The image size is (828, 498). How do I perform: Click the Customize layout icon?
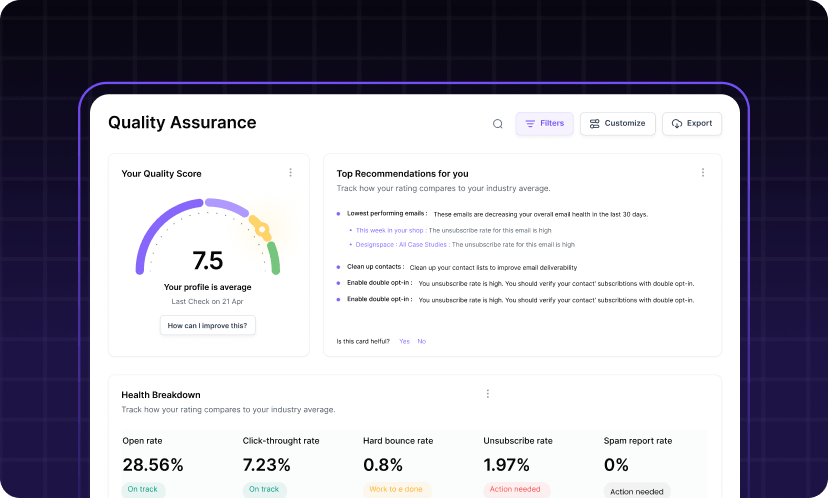tap(595, 124)
